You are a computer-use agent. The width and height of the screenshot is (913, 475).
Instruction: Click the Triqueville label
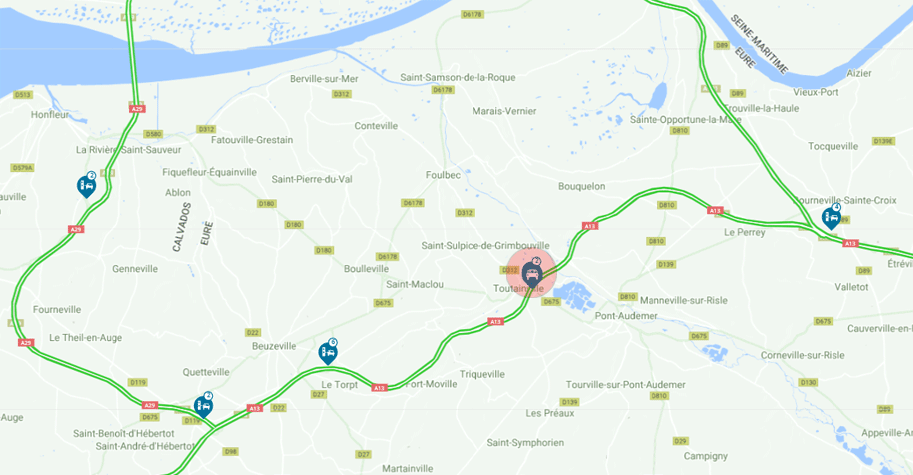[x=482, y=374]
